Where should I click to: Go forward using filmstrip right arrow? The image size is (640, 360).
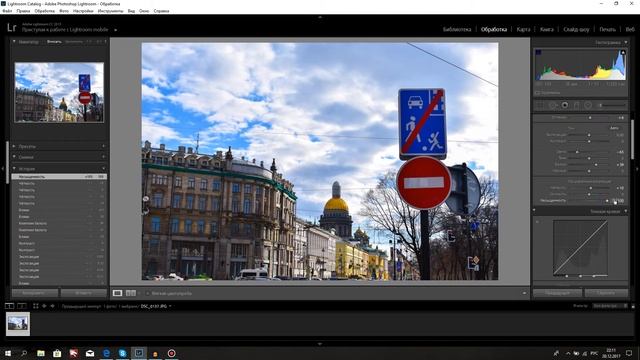point(52,306)
